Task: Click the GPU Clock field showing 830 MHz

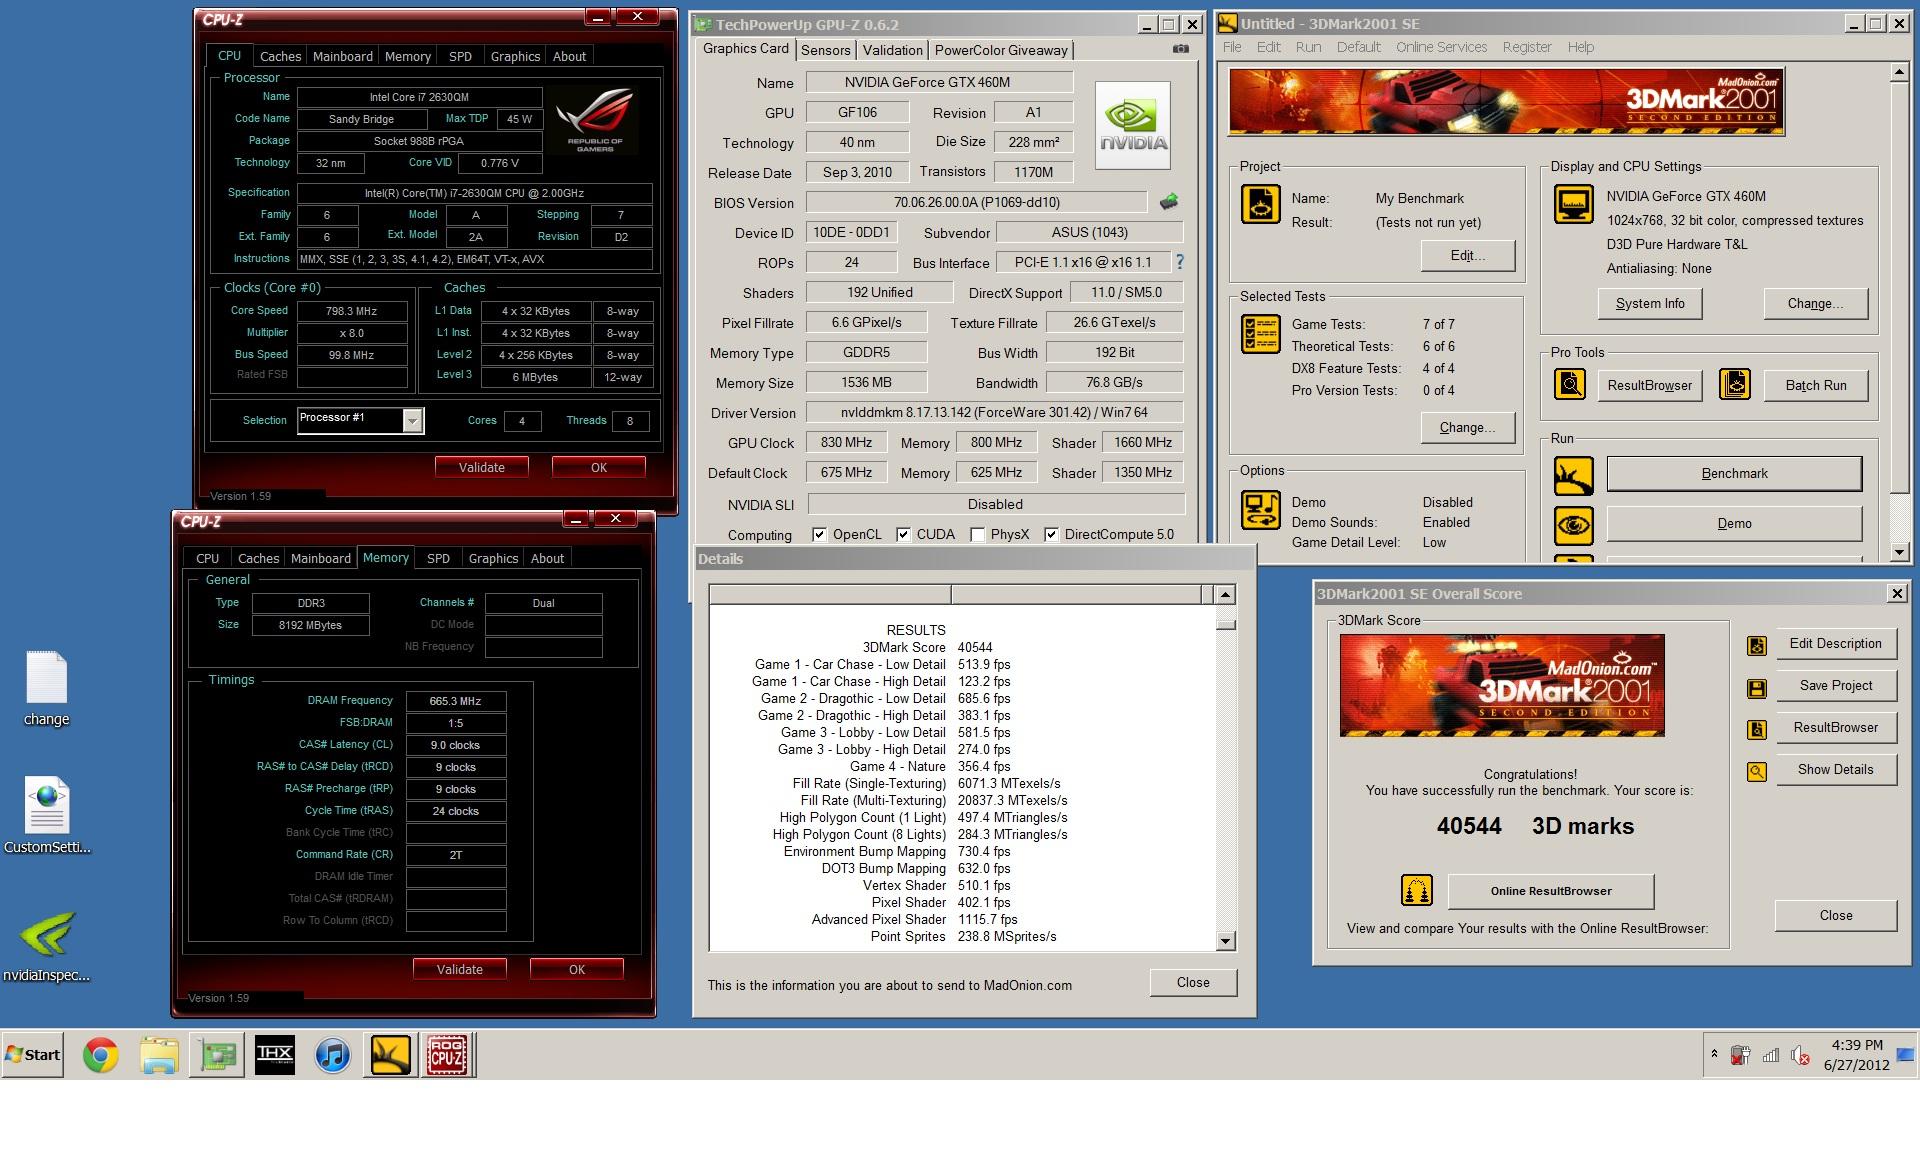Action: pyautogui.click(x=846, y=442)
